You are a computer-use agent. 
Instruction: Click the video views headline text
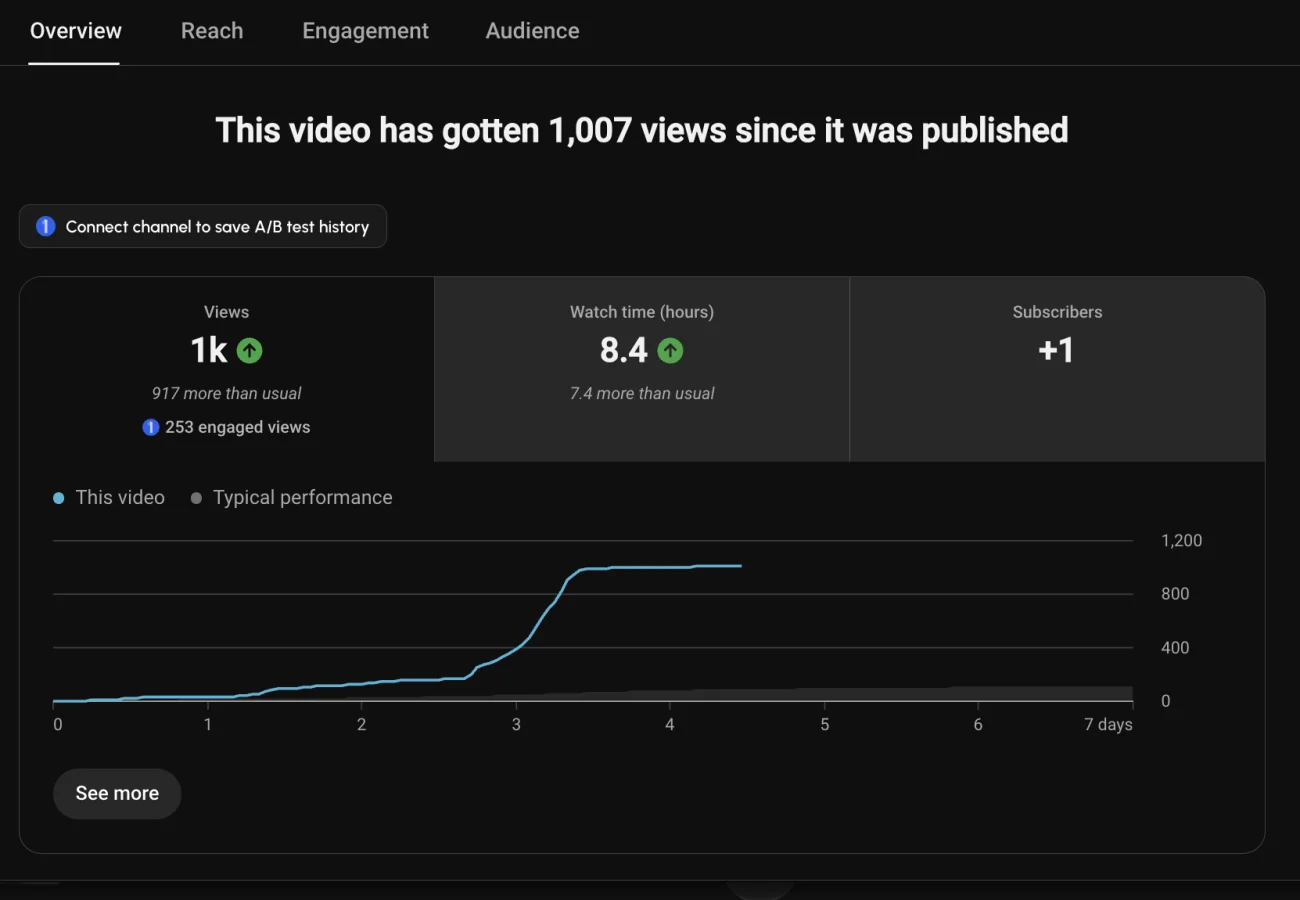coord(642,130)
